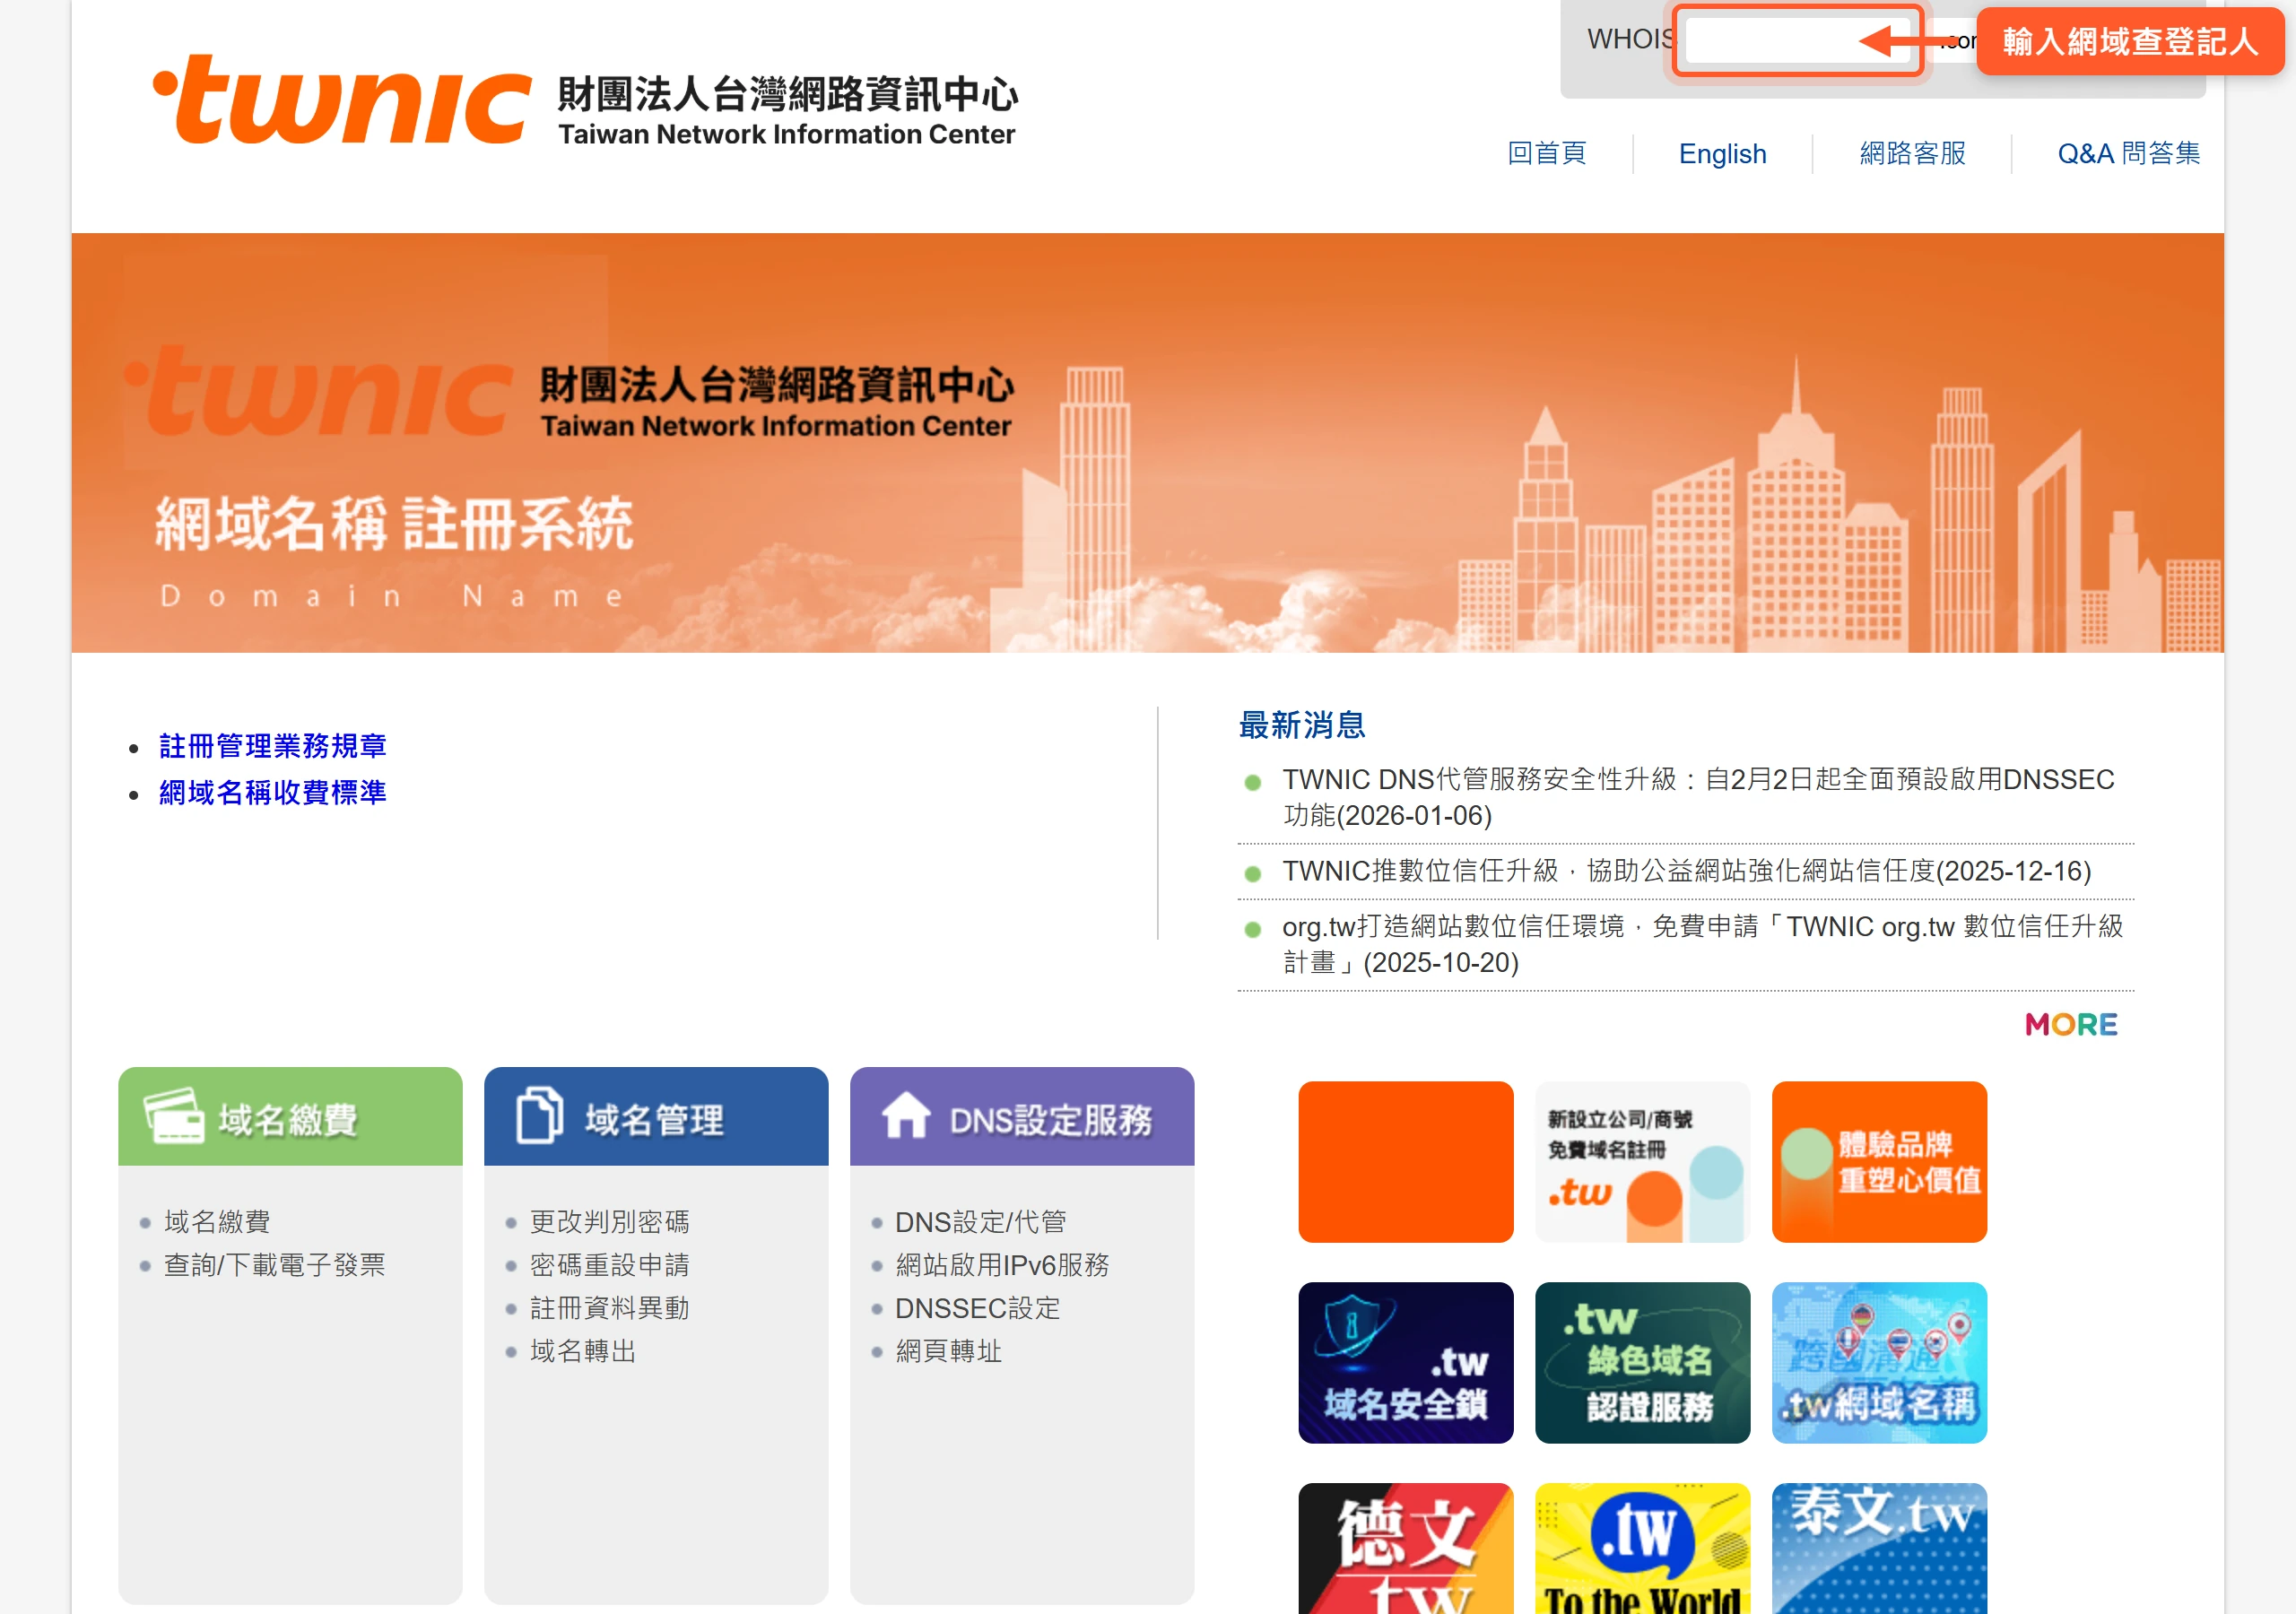The width and height of the screenshot is (2296, 1614).
Task: Click the TWNIC logo in the header
Action: click(x=585, y=101)
